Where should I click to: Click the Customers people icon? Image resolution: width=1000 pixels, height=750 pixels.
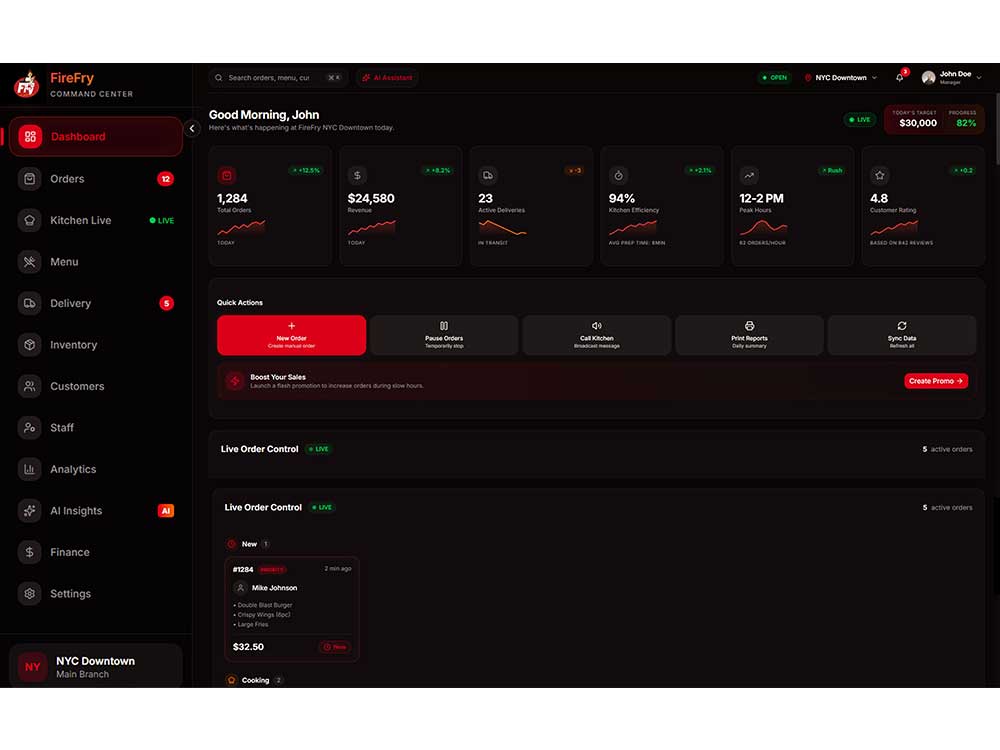pos(29,386)
